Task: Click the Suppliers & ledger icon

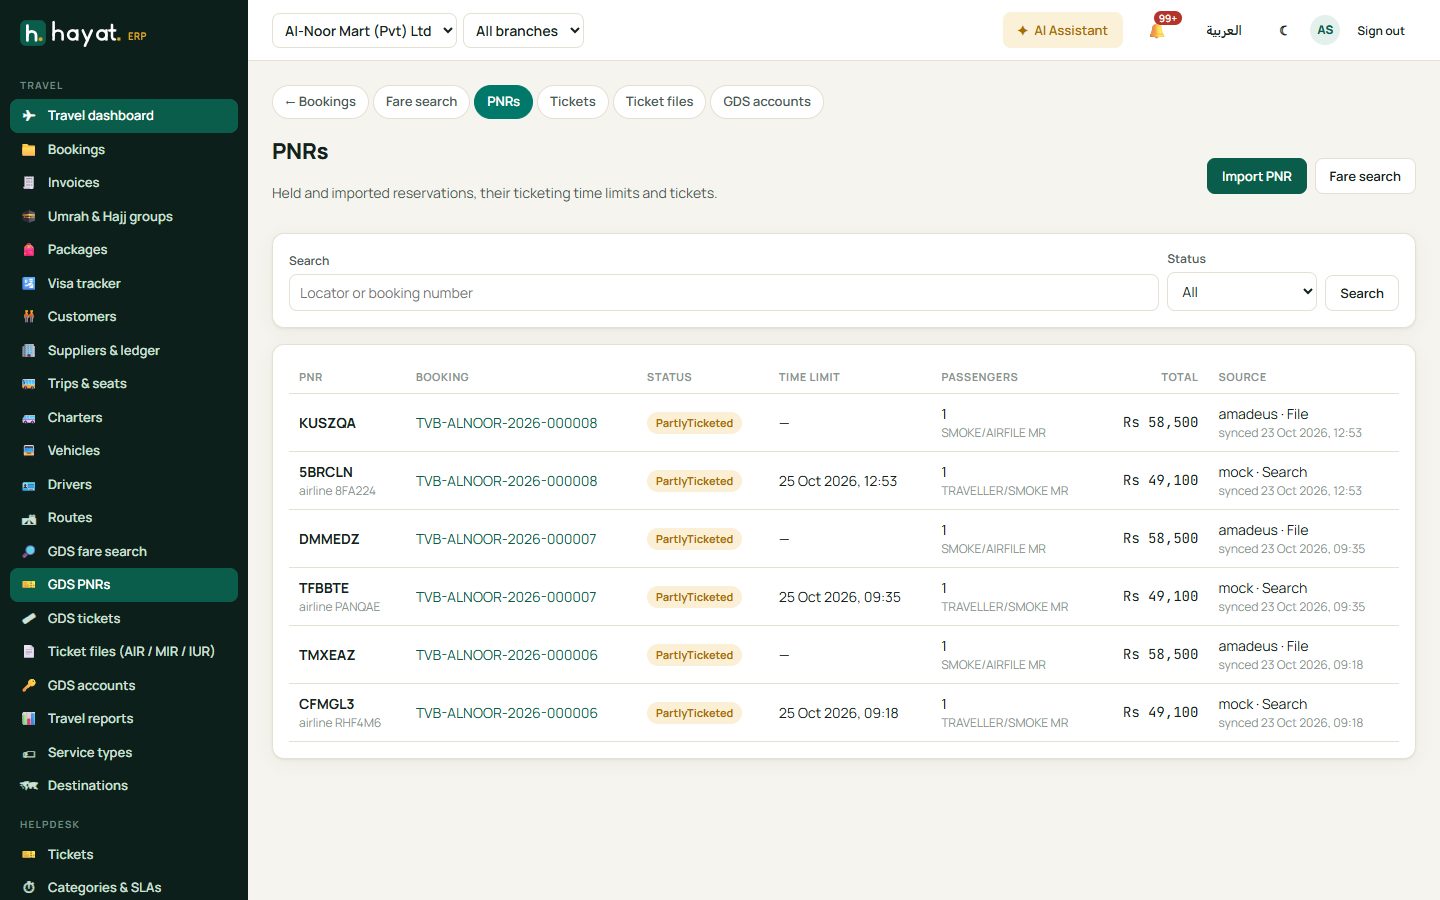Action: point(29,351)
